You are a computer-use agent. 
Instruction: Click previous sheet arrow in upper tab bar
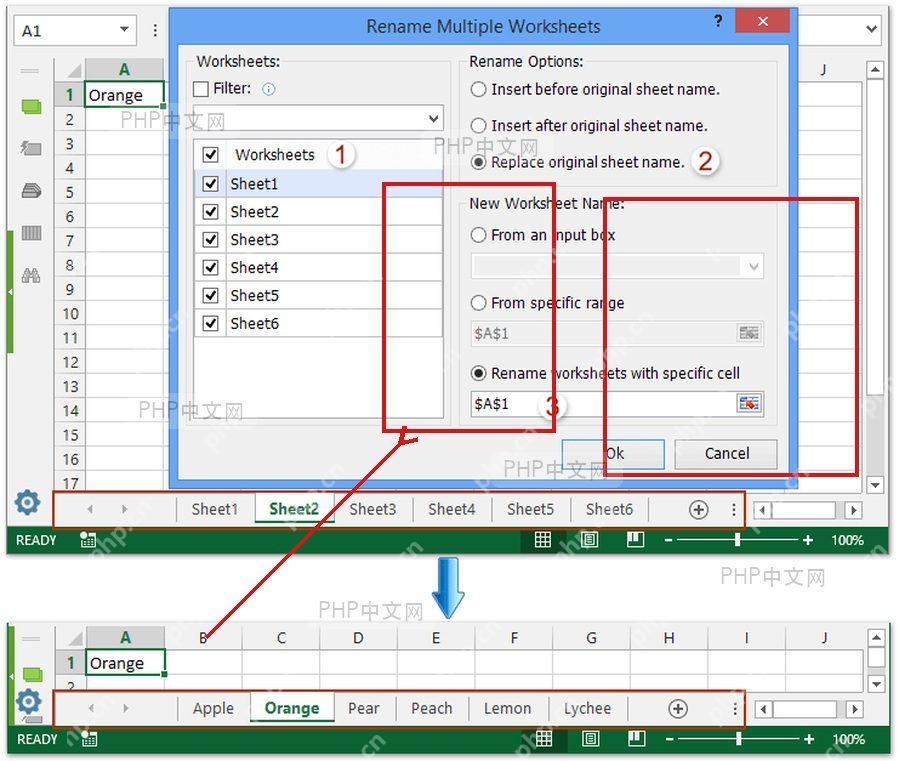[90, 509]
